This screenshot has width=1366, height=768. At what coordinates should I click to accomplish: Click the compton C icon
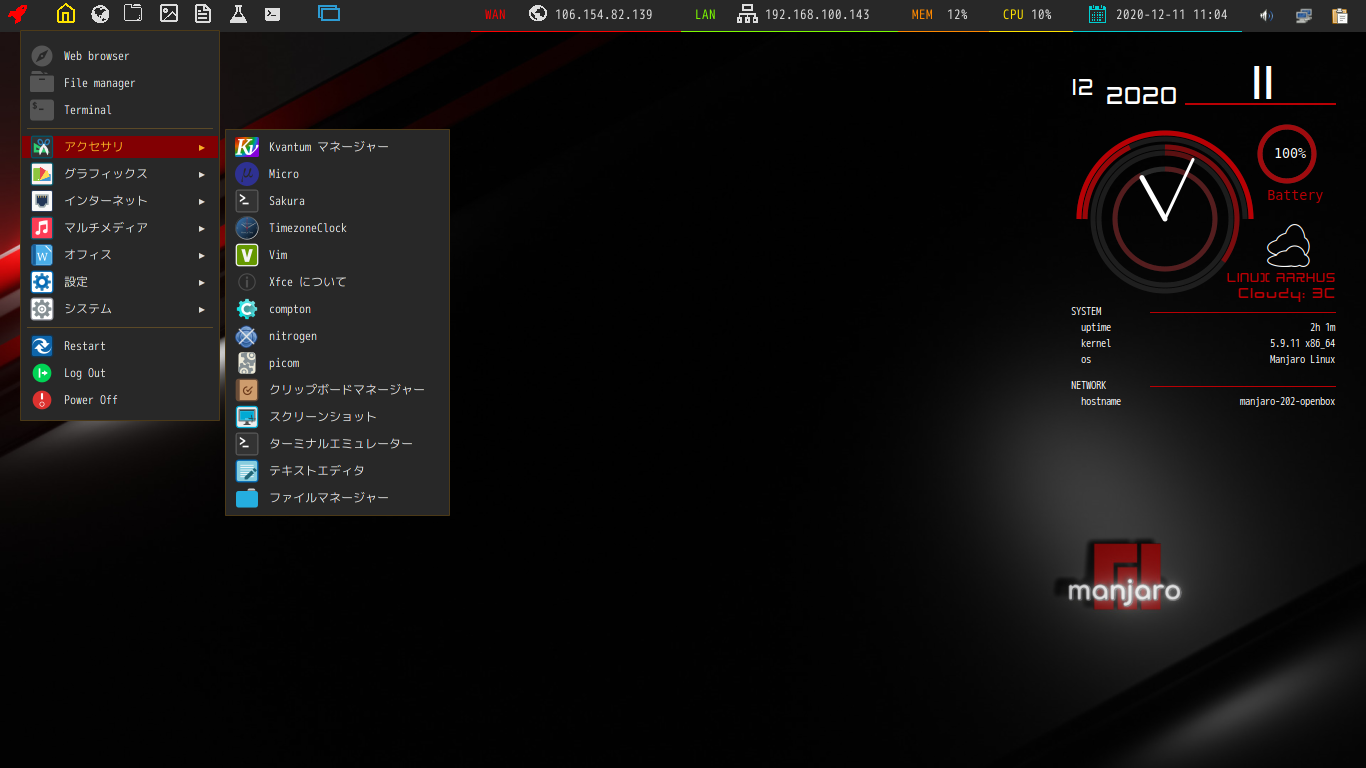click(247, 309)
